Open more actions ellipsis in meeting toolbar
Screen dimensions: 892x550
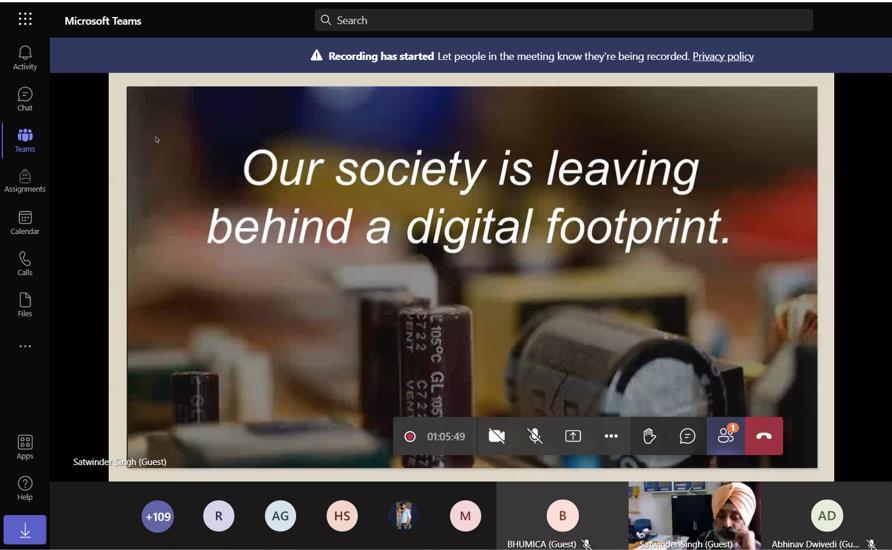pos(611,436)
